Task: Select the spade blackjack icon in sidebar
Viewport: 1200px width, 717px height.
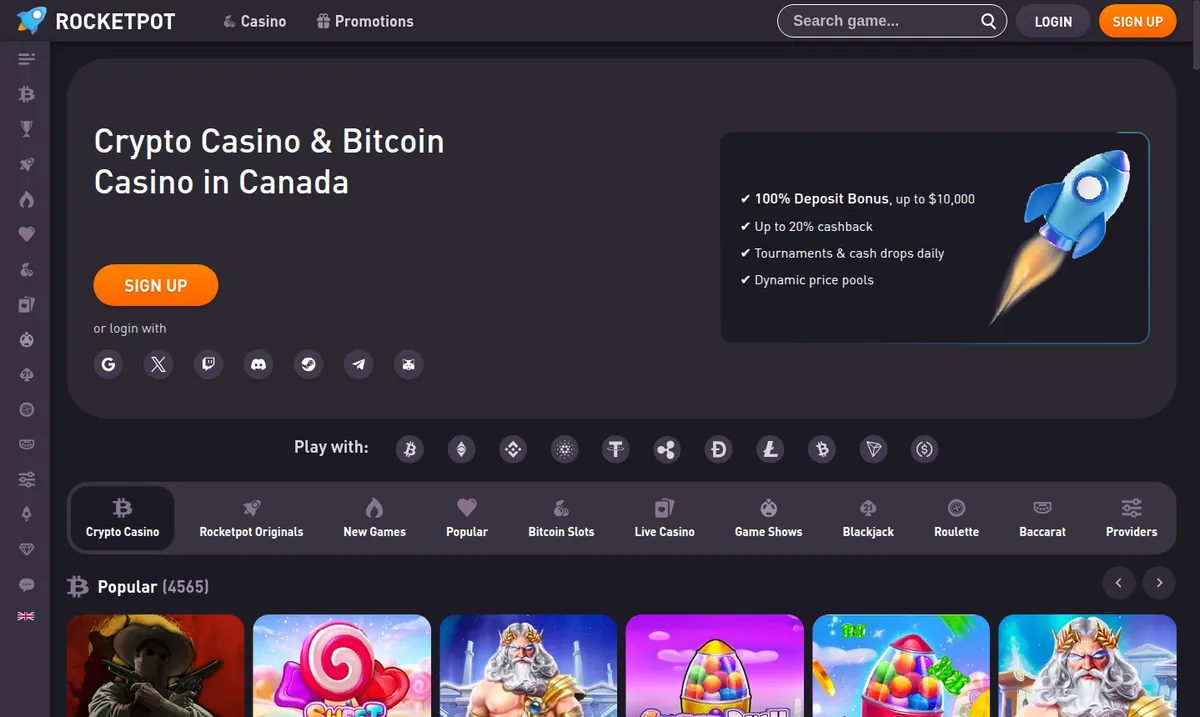Action: (x=27, y=375)
